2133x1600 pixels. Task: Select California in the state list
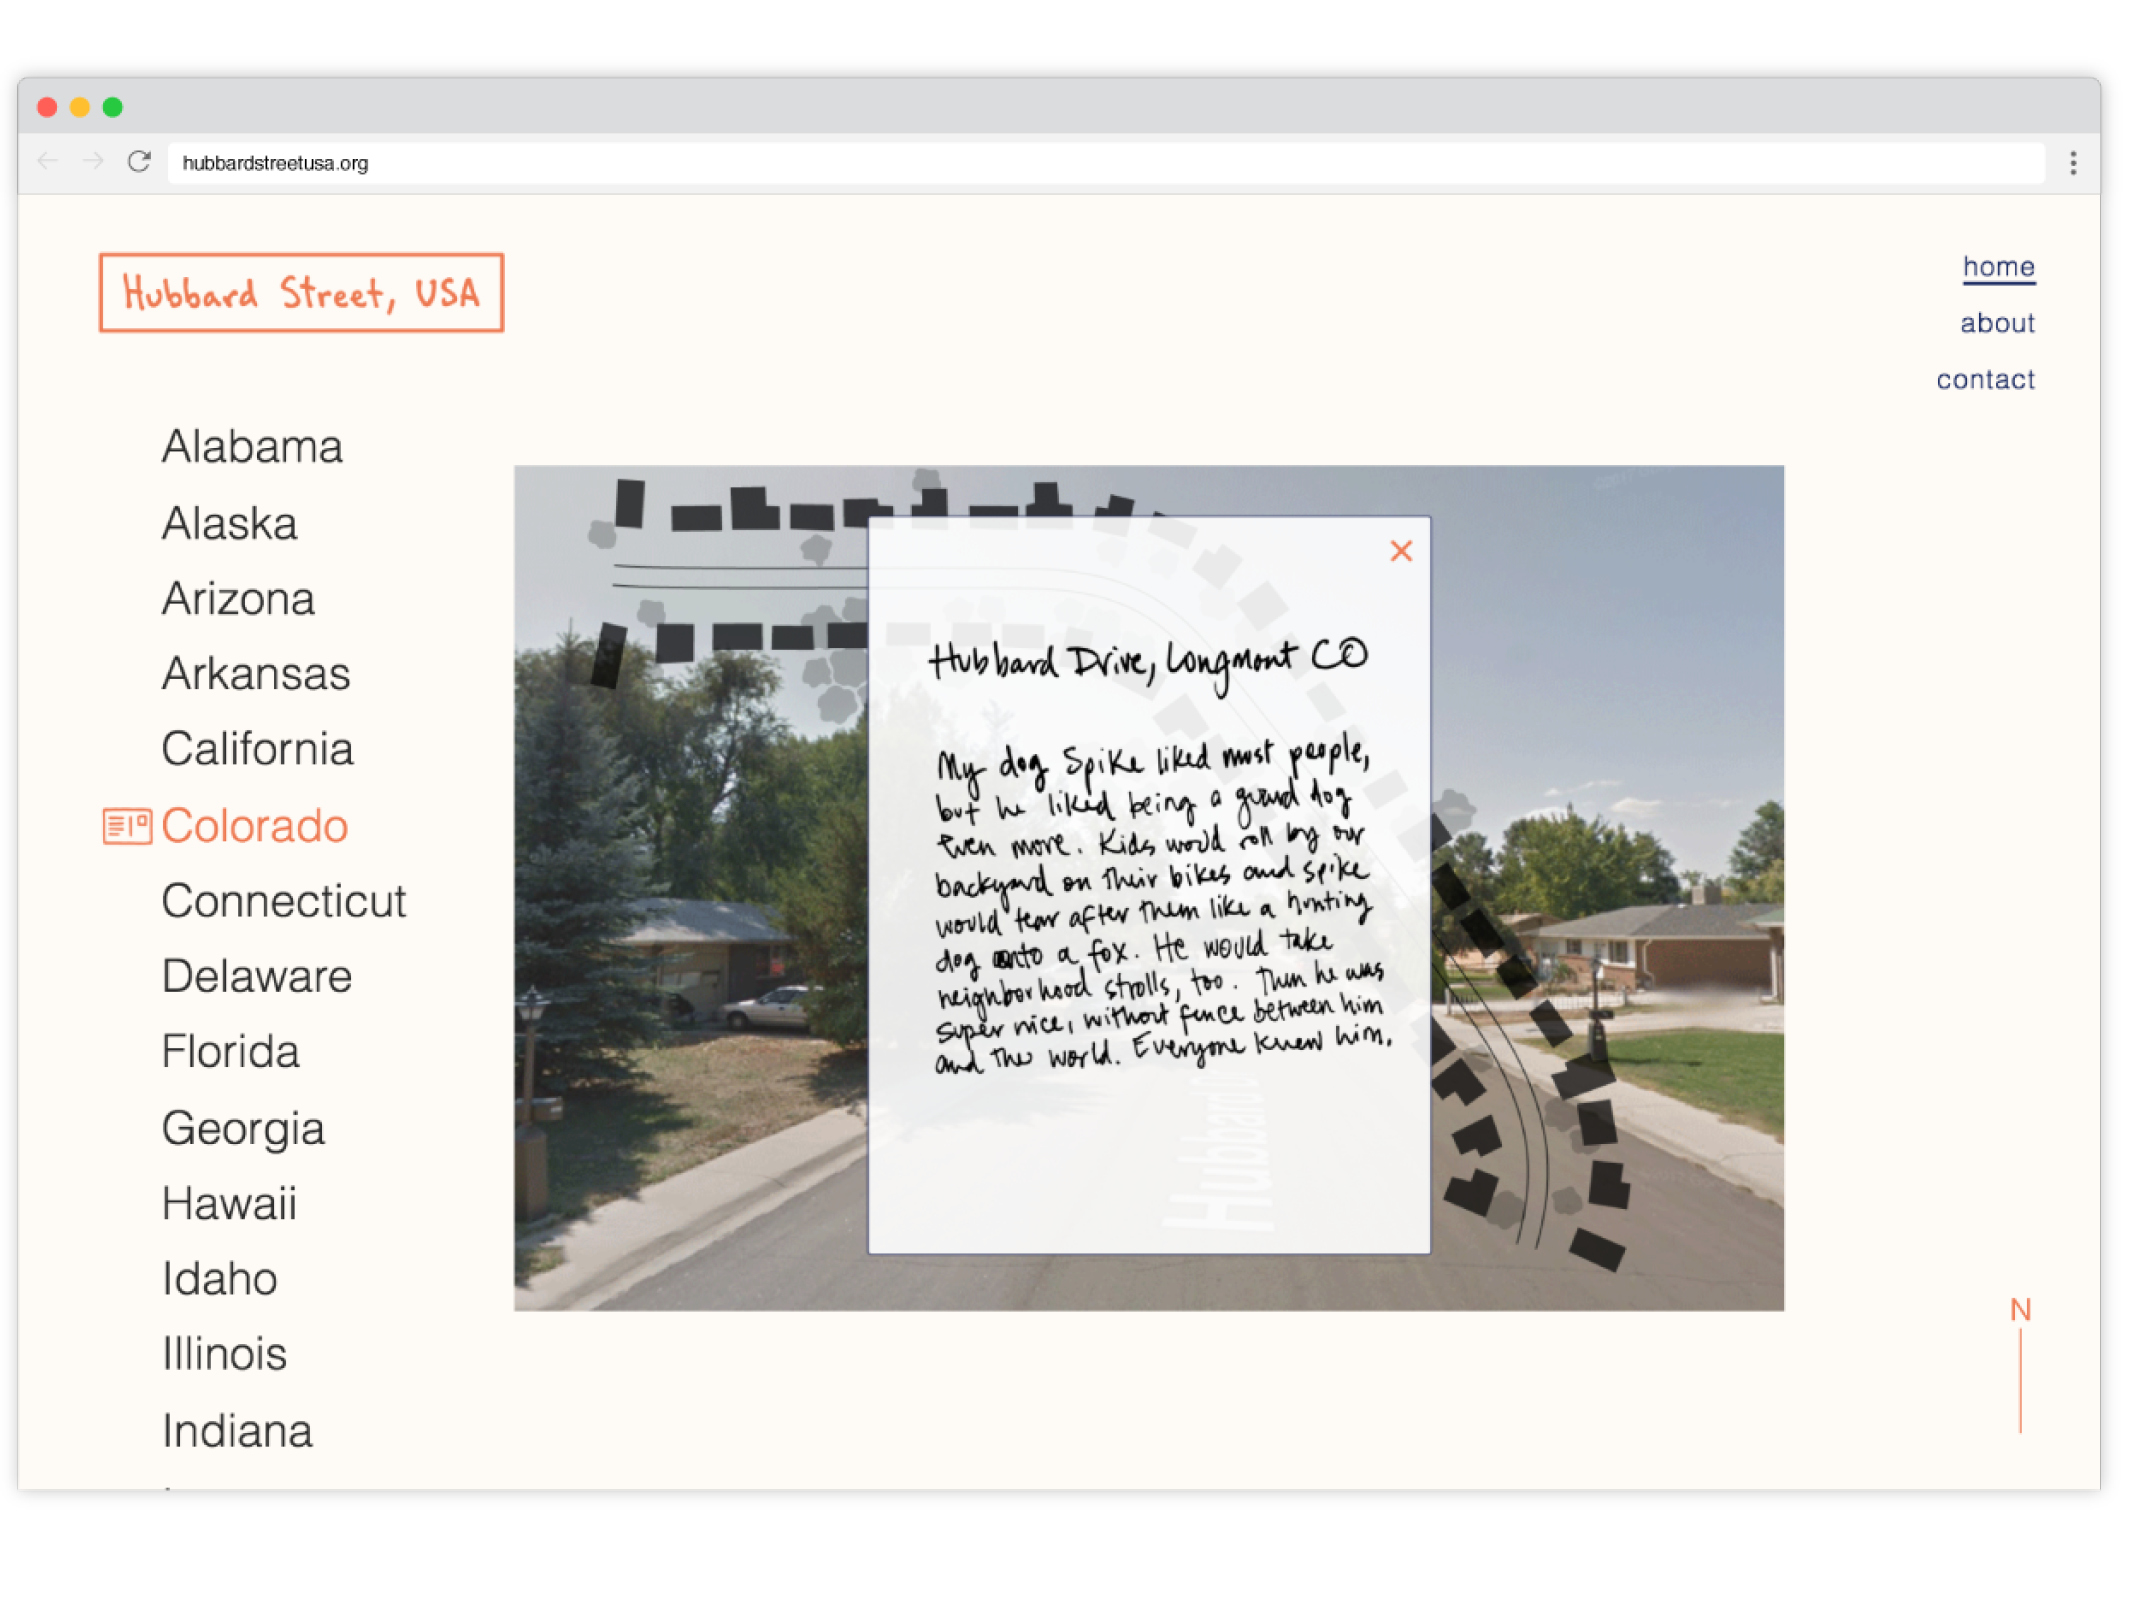pyautogui.click(x=257, y=749)
